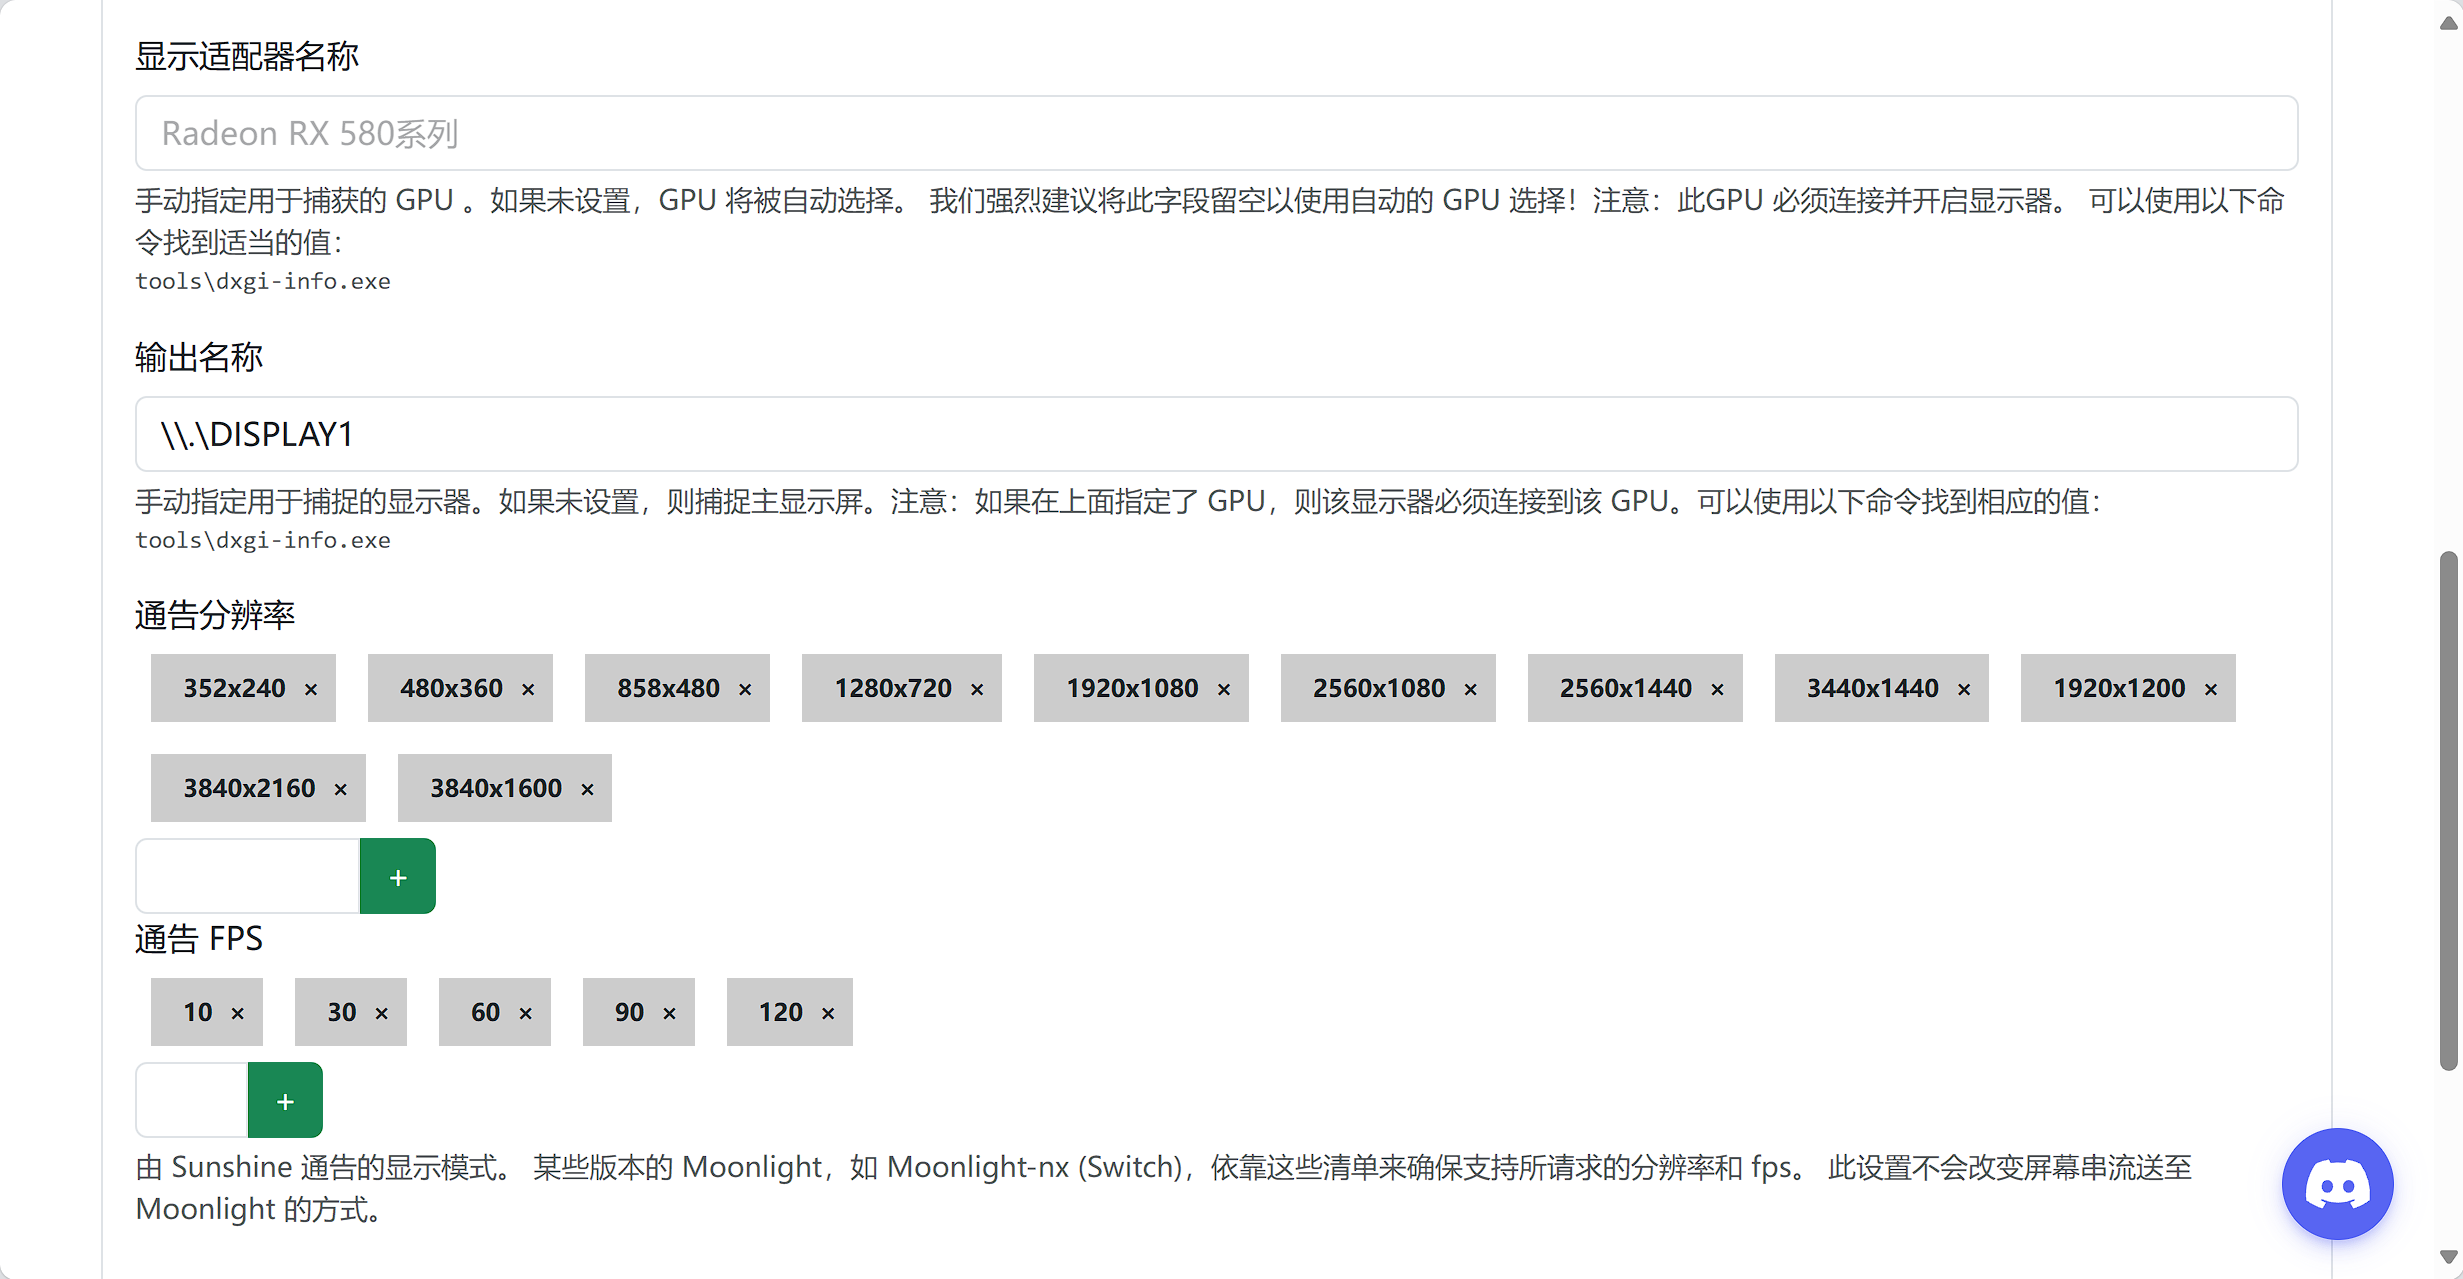This screenshot has height=1279, width=2463.
Task: Remove the 480x360 resolution tag
Action: pos(528,689)
